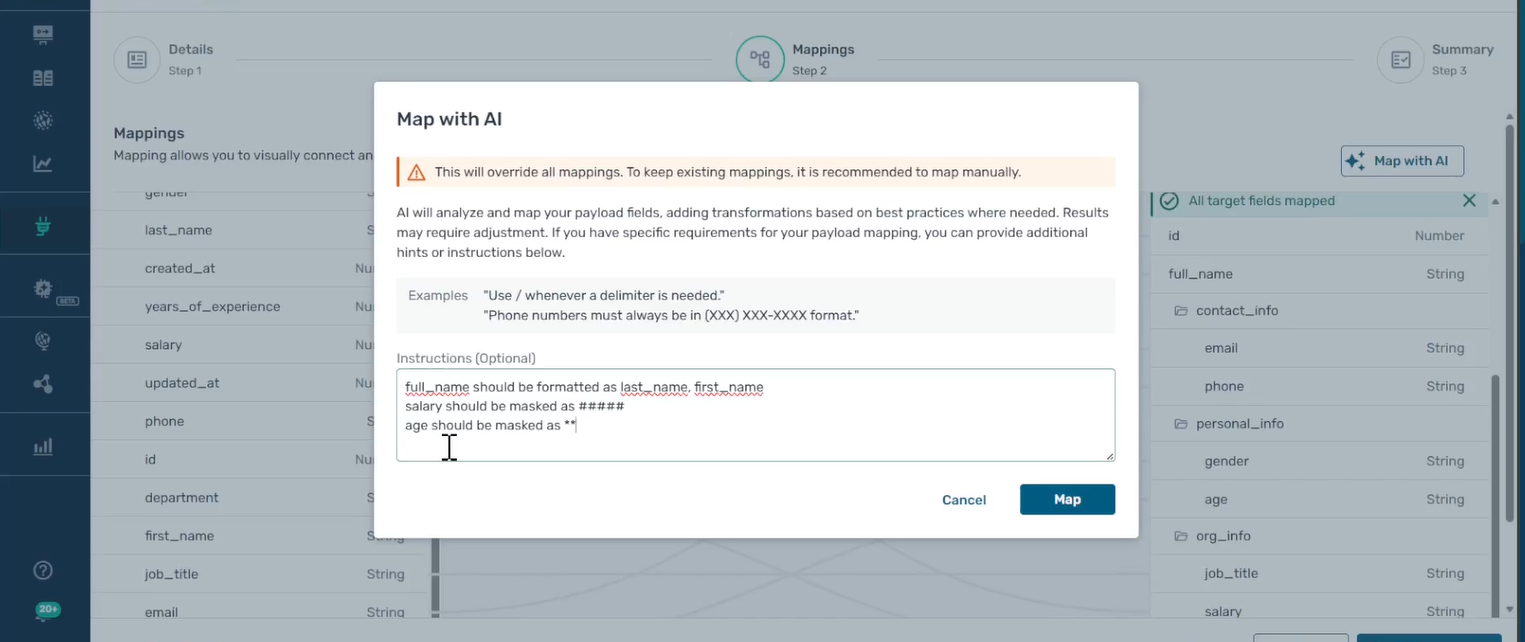Open the 20+ notifications badge
The image size is (1525, 642).
click(47, 609)
